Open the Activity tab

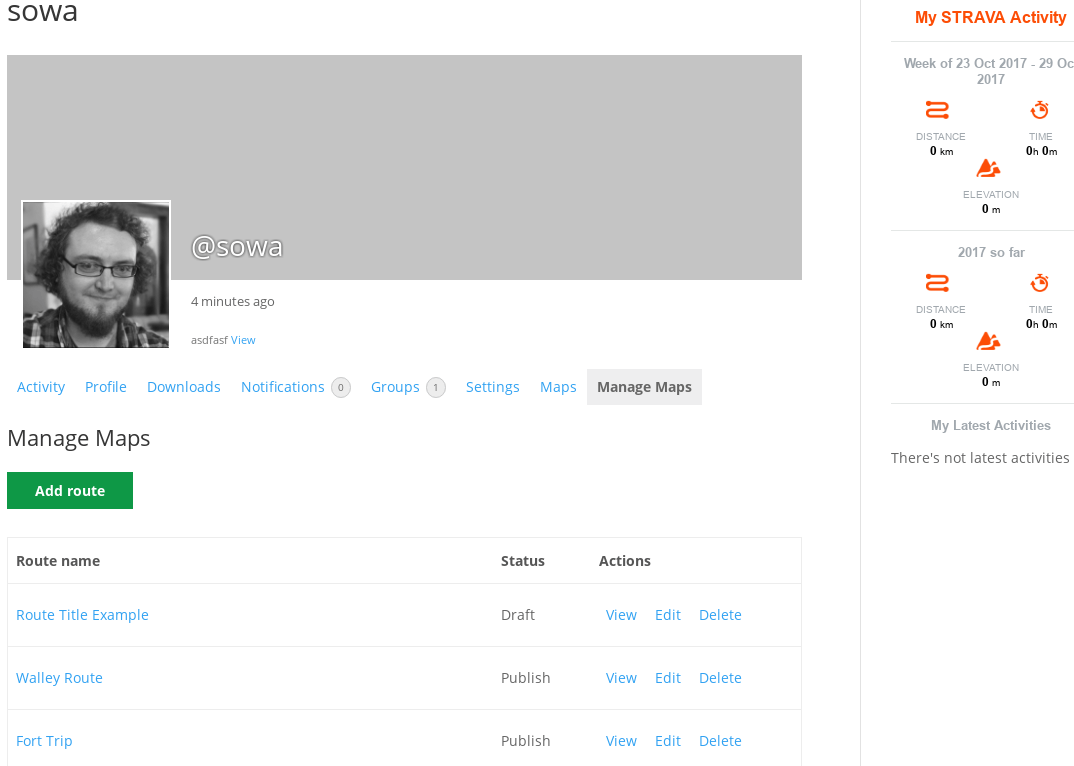point(41,387)
